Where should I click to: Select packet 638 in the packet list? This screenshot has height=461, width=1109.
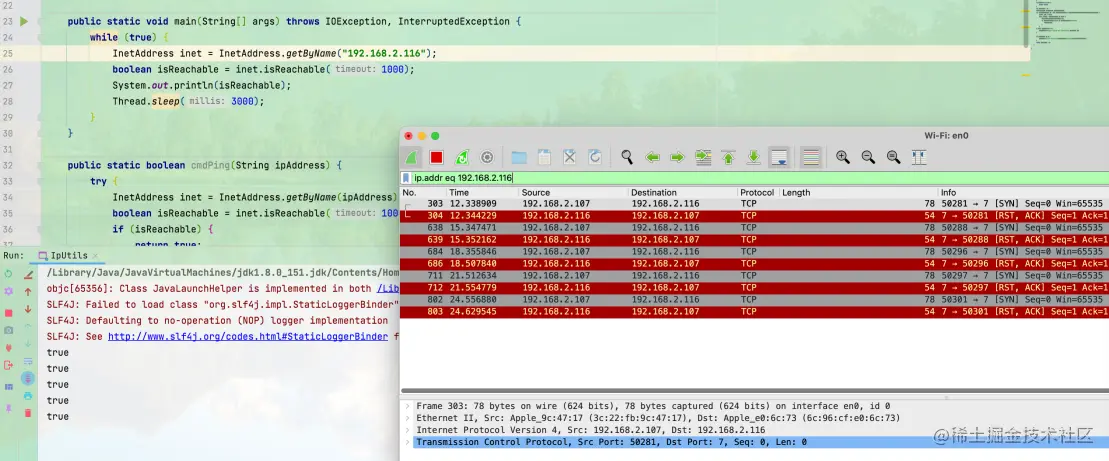pyautogui.click(x=754, y=228)
